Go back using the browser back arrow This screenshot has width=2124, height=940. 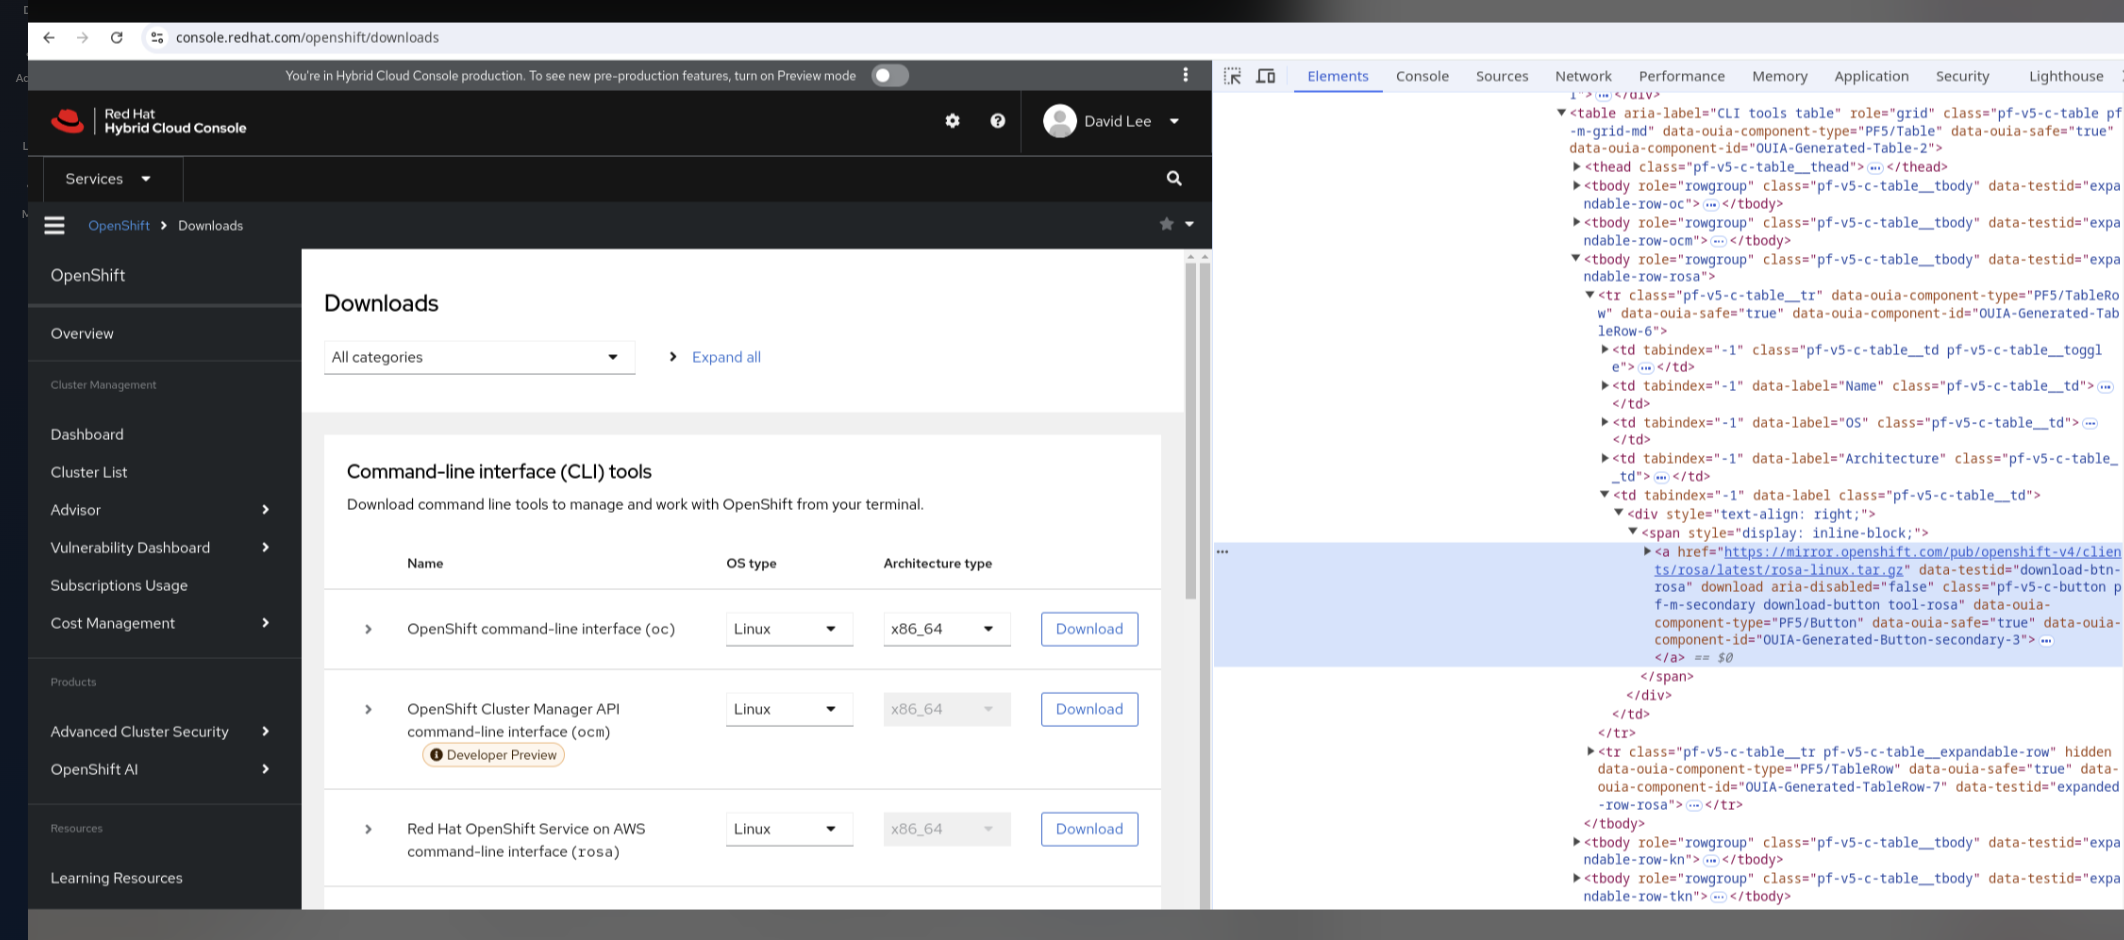click(49, 38)
